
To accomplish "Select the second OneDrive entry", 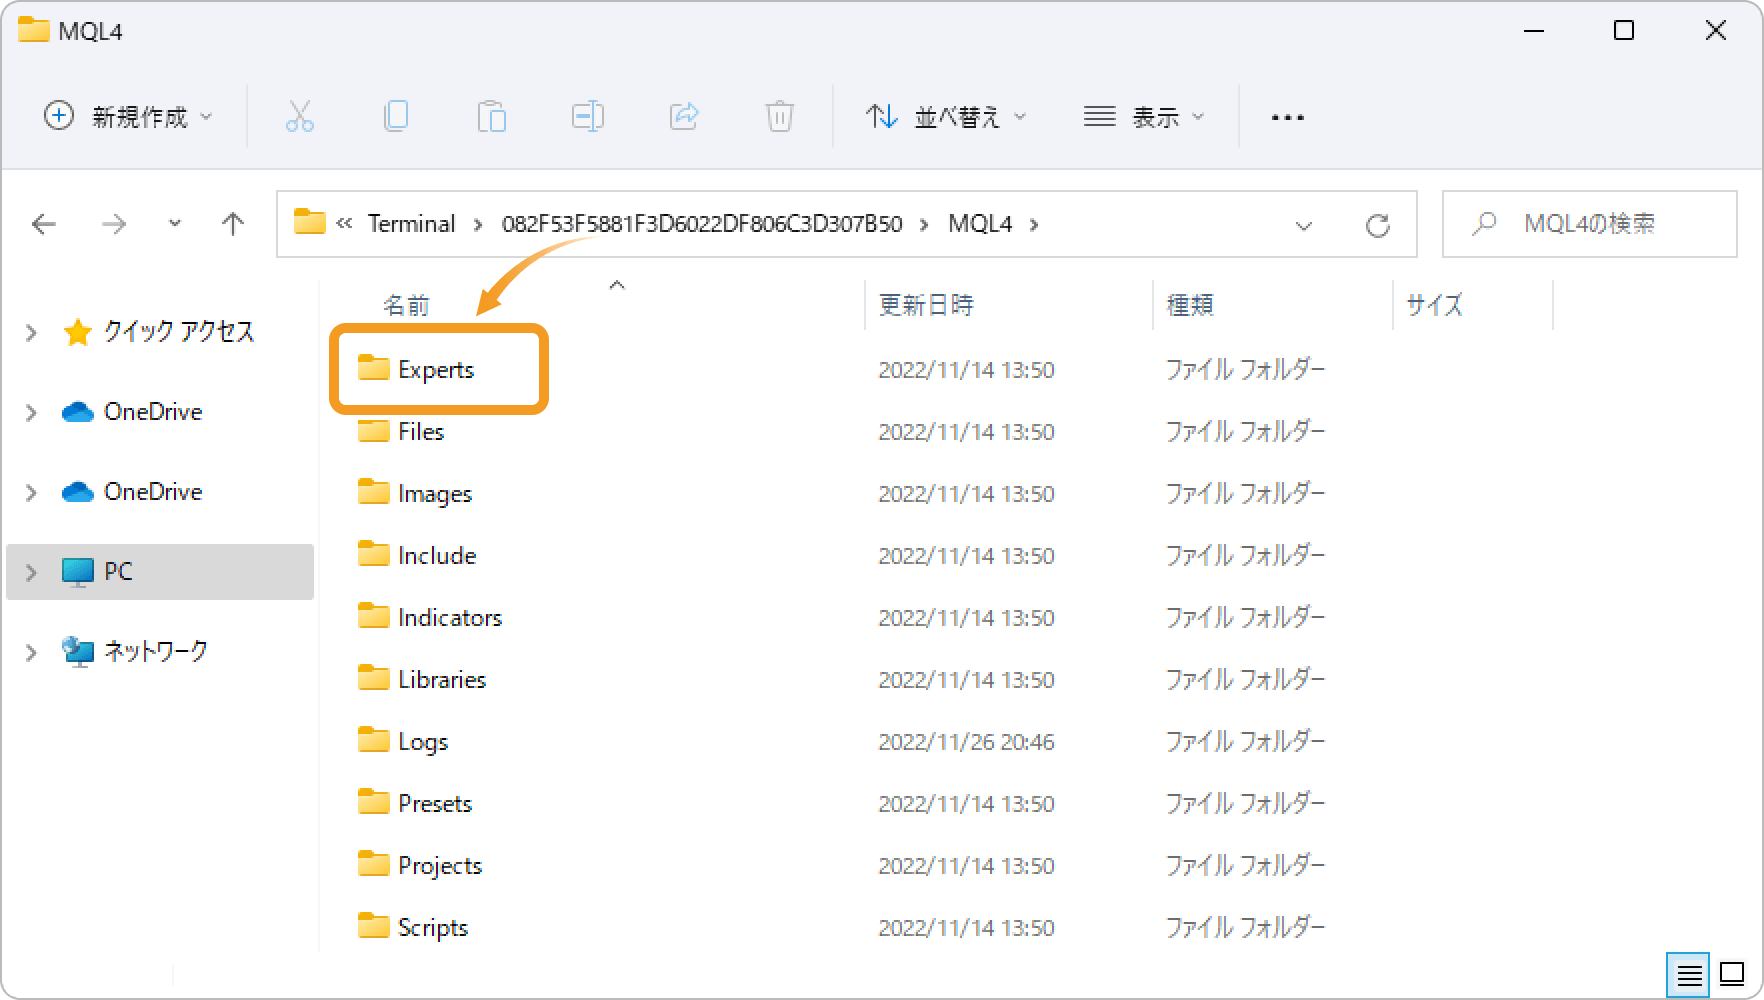I will pos(153,492).
